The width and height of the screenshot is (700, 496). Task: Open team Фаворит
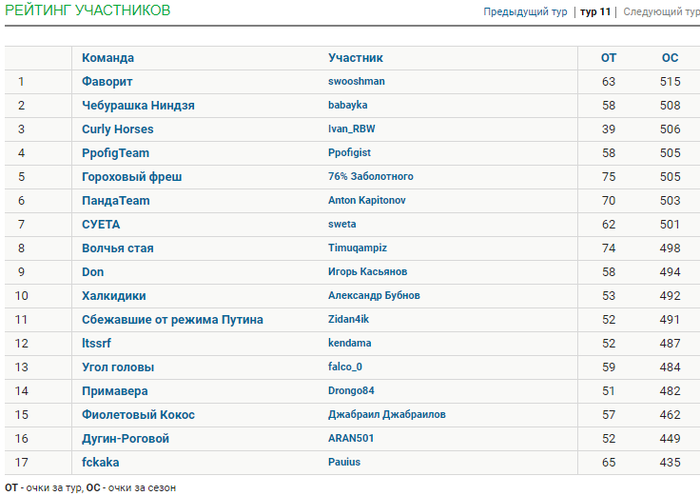[x=107, y=82]
